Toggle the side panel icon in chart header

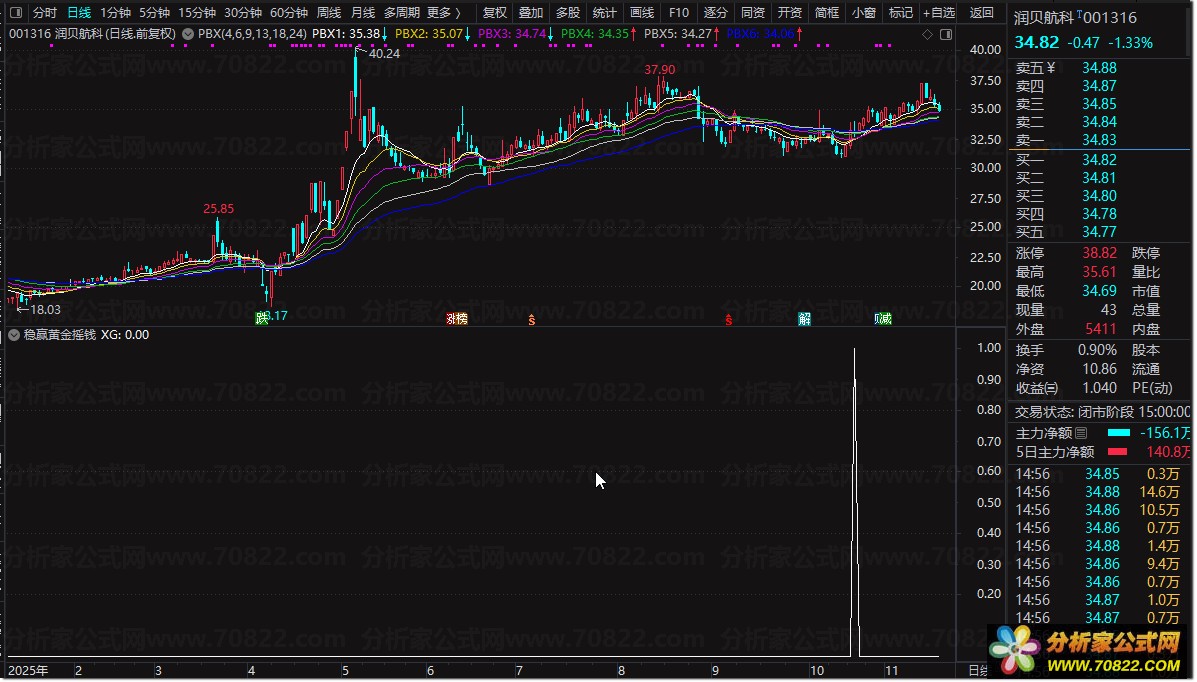click(946, 34)
